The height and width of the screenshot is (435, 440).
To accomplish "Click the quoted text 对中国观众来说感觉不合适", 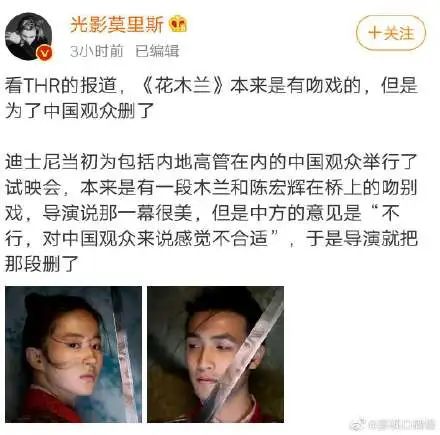I will tap(155, 239).
